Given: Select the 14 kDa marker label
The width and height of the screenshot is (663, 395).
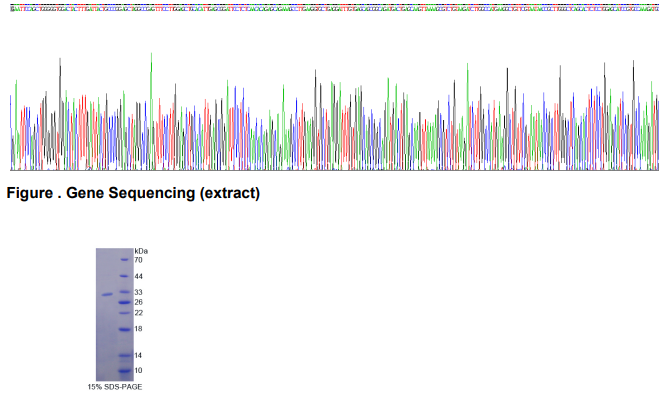Looking at the screenshot, I should tap(138, 355).
